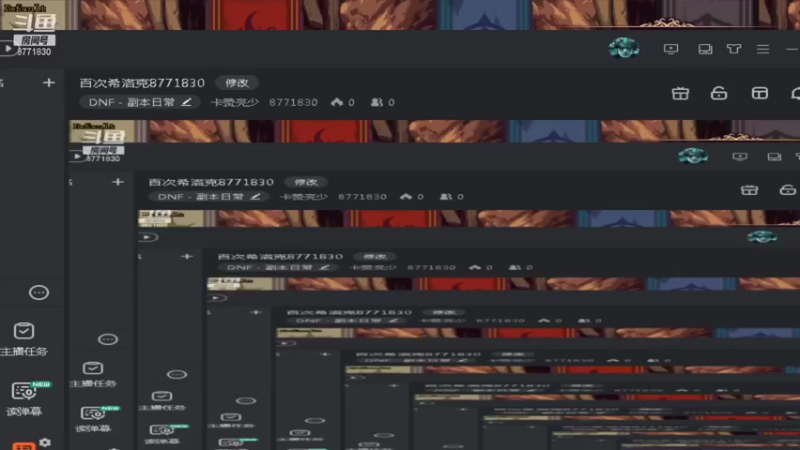Image resolution: width=800 pixels, height=450 pixels.
Task: Click the lock icon in the first nested preview
Action: click(x=788, y=190)
